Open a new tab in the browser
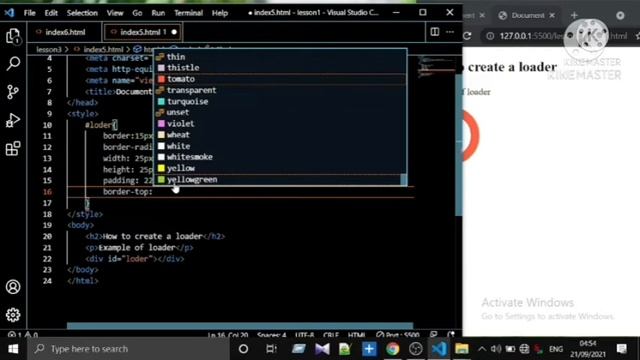 (574, 16)
